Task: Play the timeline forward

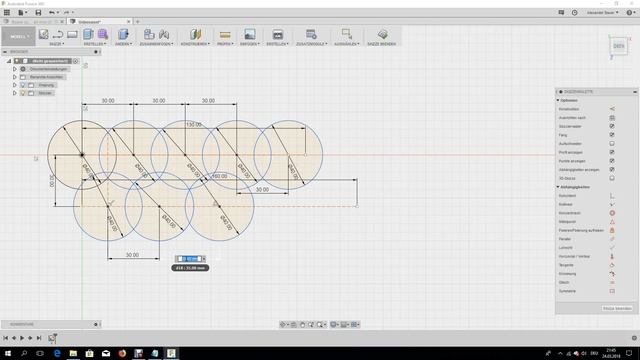Action: 22,338
